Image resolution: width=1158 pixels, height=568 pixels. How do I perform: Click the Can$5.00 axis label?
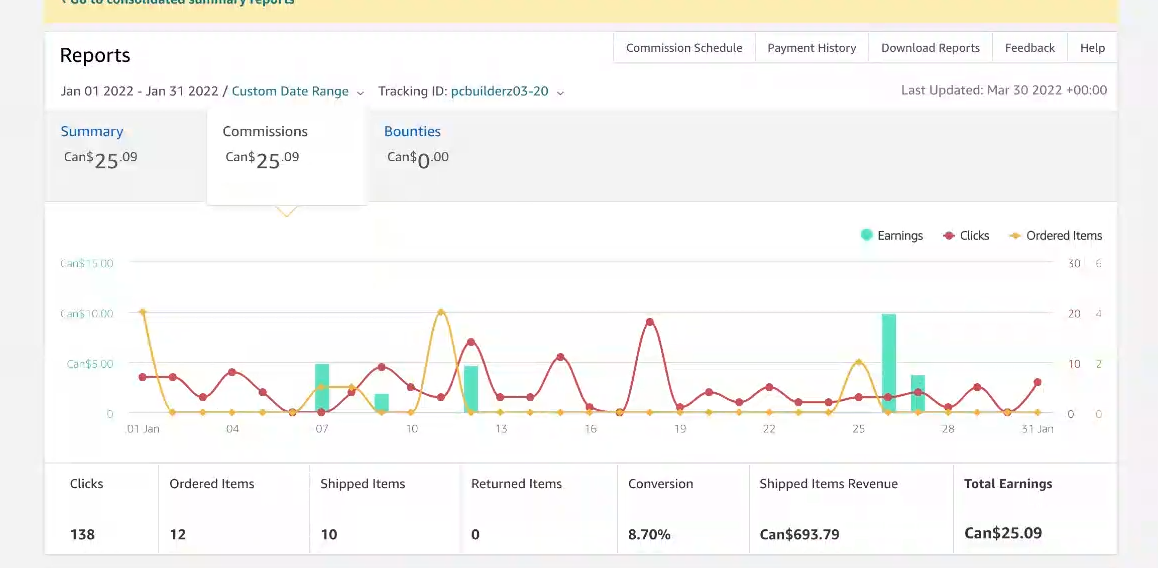(89, 363)
